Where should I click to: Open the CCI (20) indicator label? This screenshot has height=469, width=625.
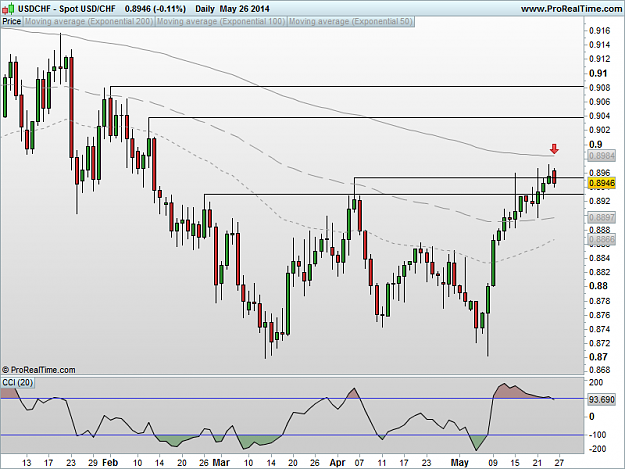coord(18,383)
